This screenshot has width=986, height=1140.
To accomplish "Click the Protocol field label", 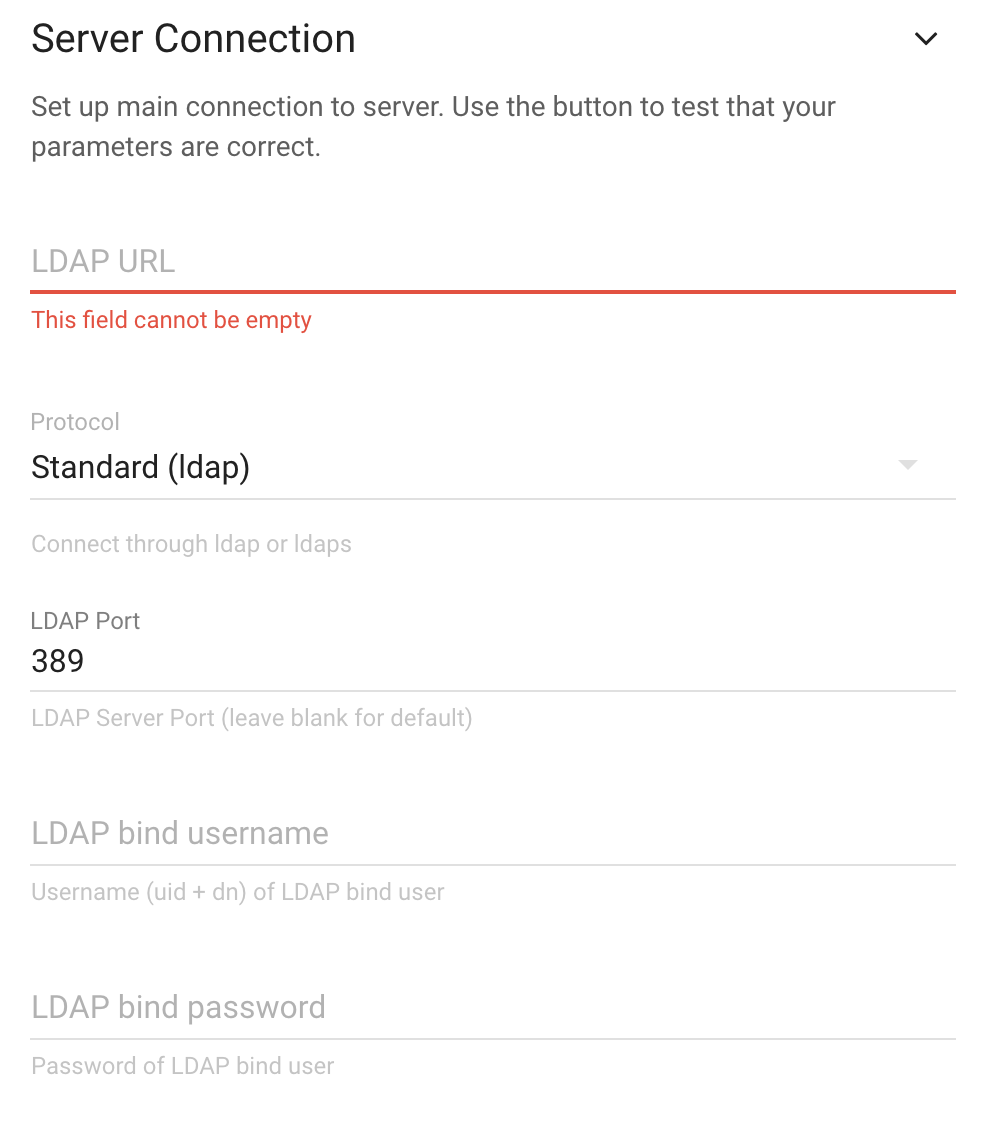I will tap(75, 422).
